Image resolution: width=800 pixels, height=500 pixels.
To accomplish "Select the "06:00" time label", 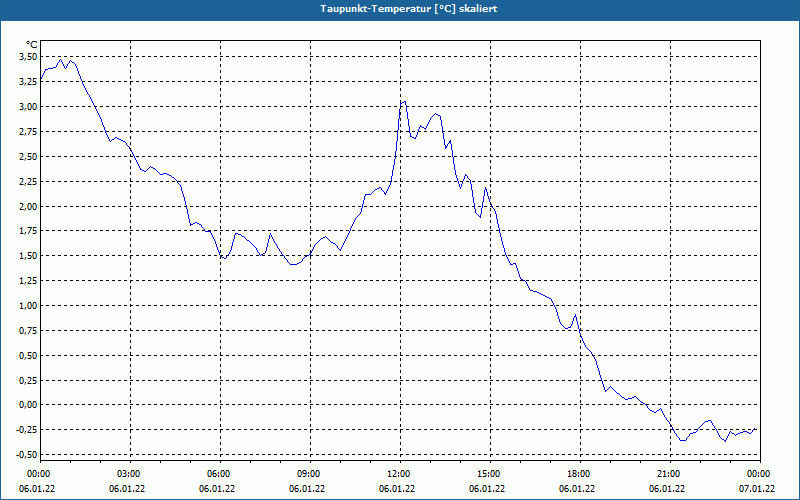I will (x=220, y=474).
